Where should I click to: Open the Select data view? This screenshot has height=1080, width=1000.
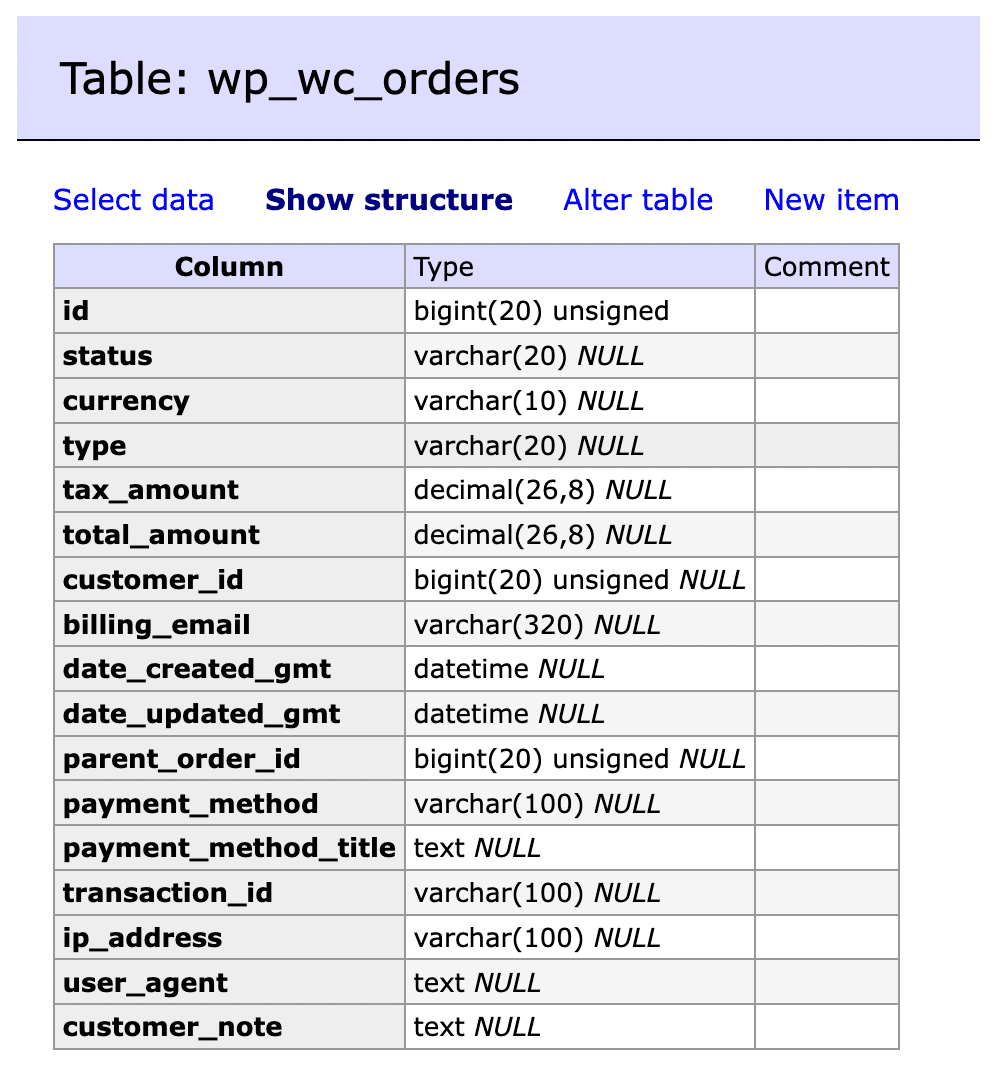coord(134,200)
